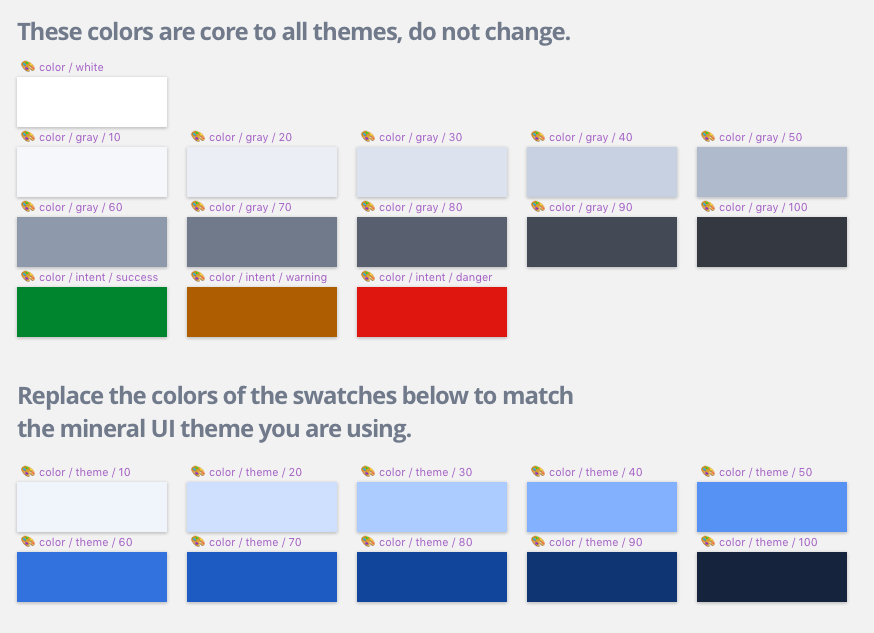Select the white color swatch
Screen dimensions: 874x633
coord(92,102)
